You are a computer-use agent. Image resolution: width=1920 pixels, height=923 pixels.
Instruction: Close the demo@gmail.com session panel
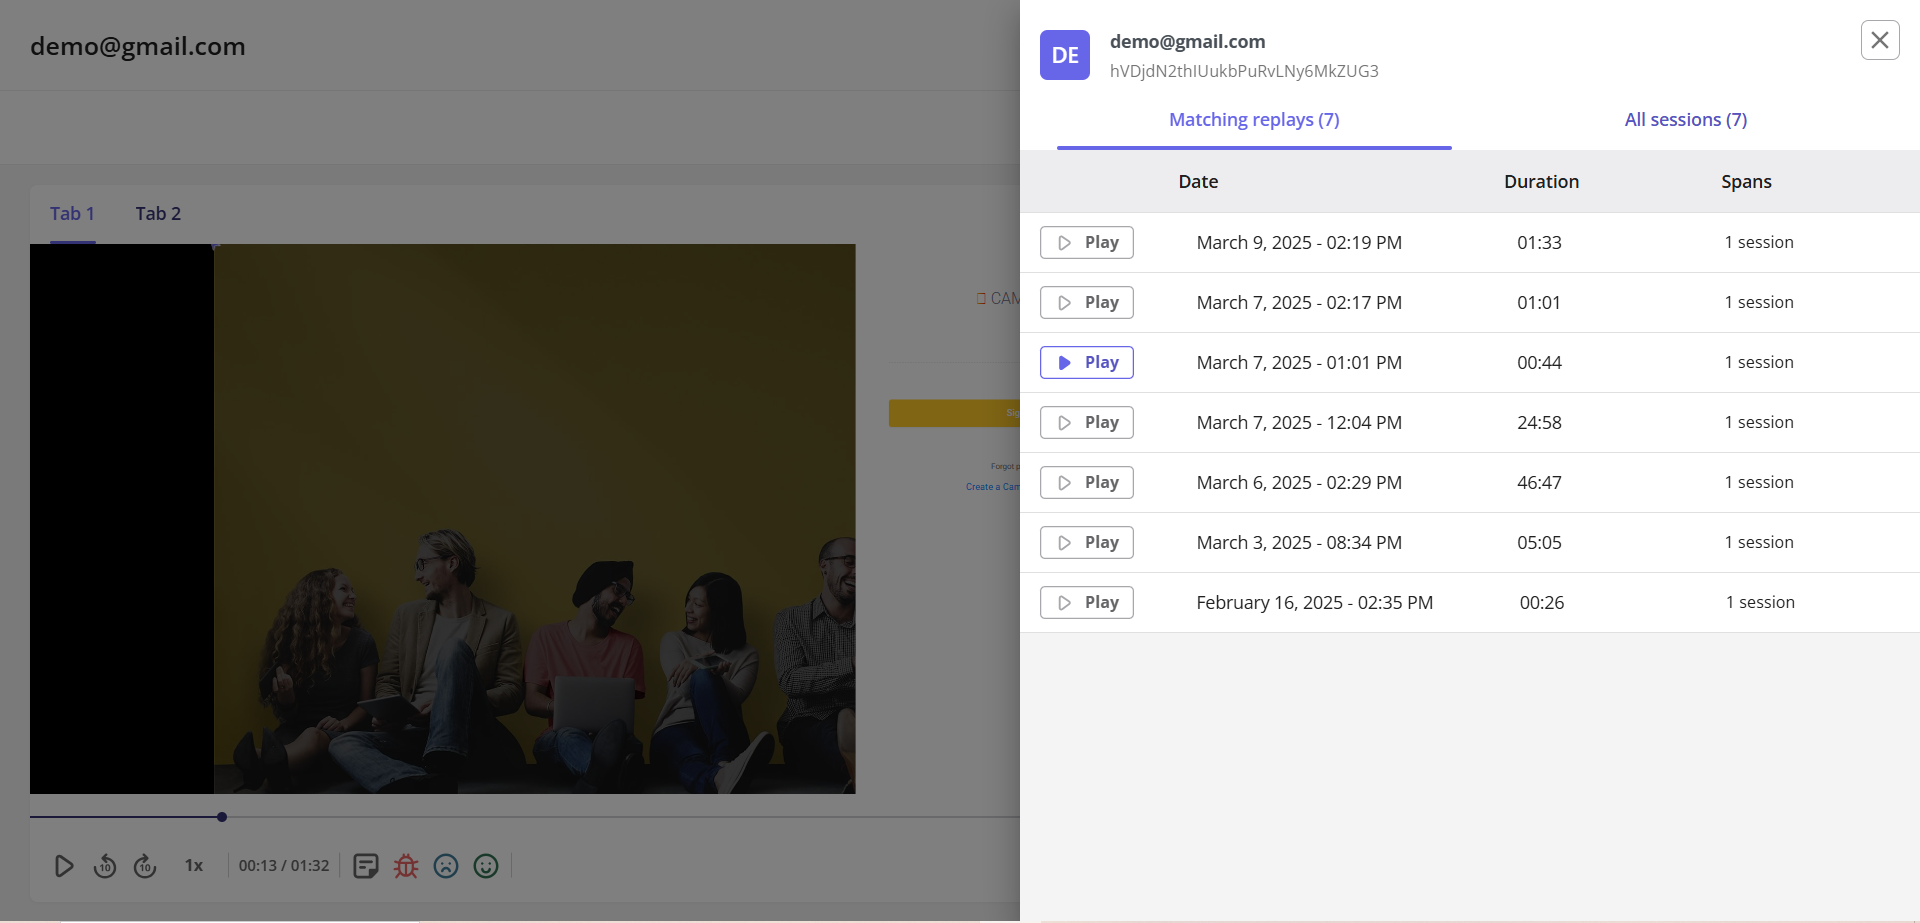1879,40
